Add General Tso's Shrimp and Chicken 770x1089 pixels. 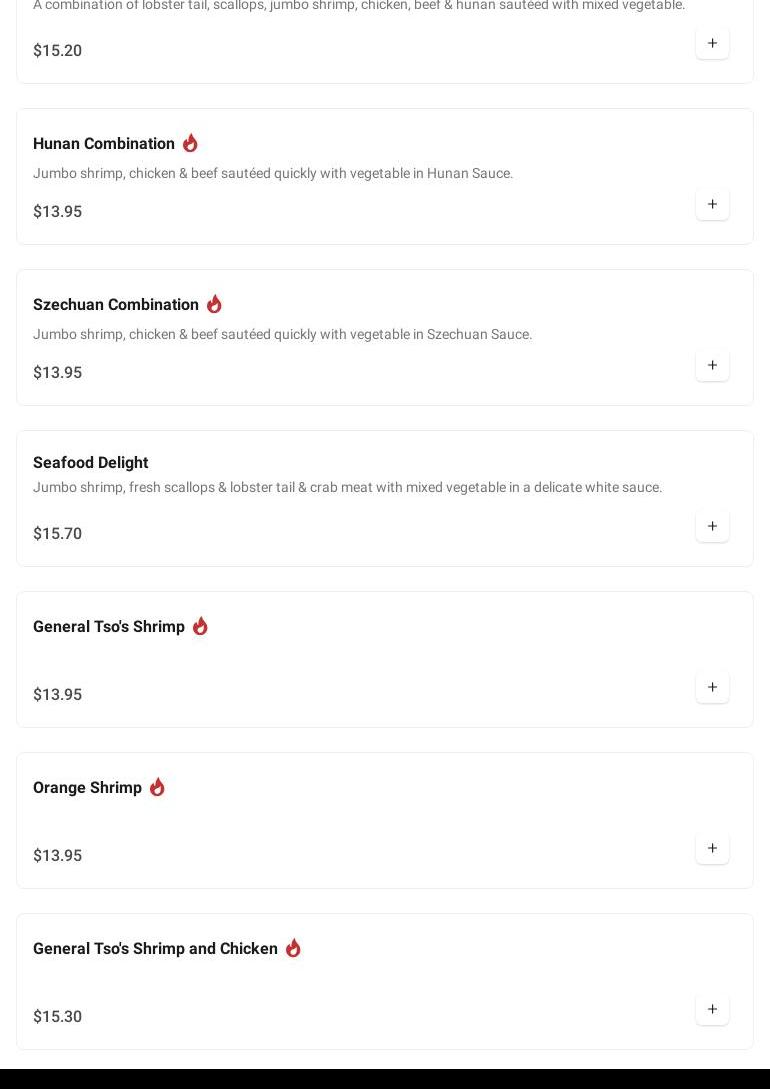pos(712,1009)
